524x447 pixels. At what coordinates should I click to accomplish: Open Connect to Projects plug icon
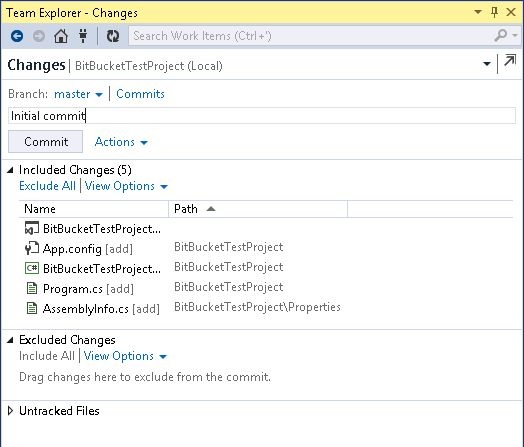point(83,36)
